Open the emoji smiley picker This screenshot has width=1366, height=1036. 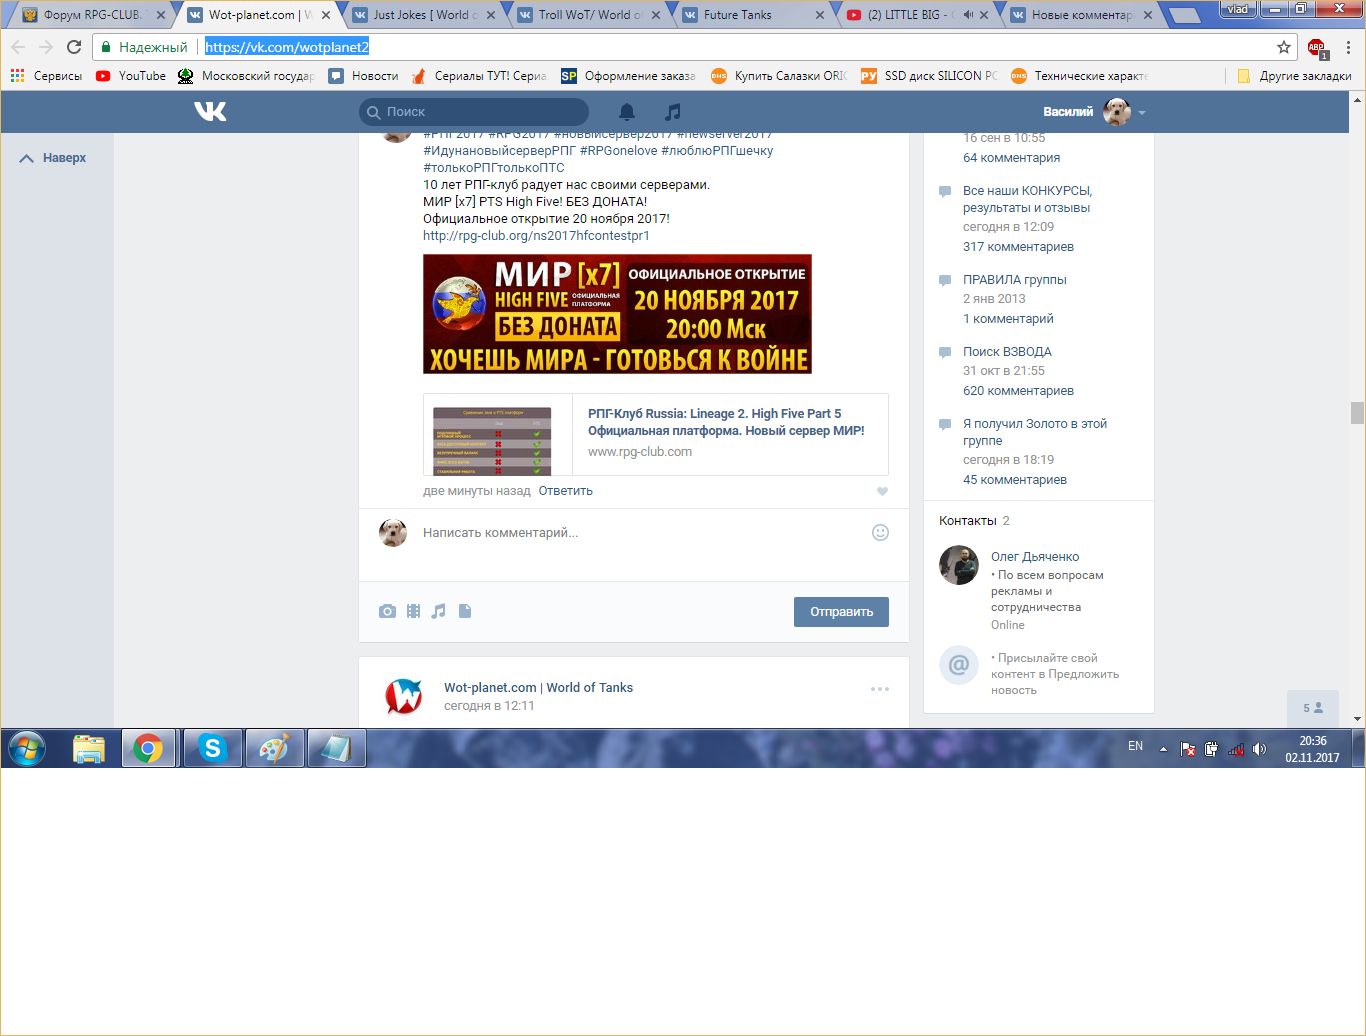[880, 533]
